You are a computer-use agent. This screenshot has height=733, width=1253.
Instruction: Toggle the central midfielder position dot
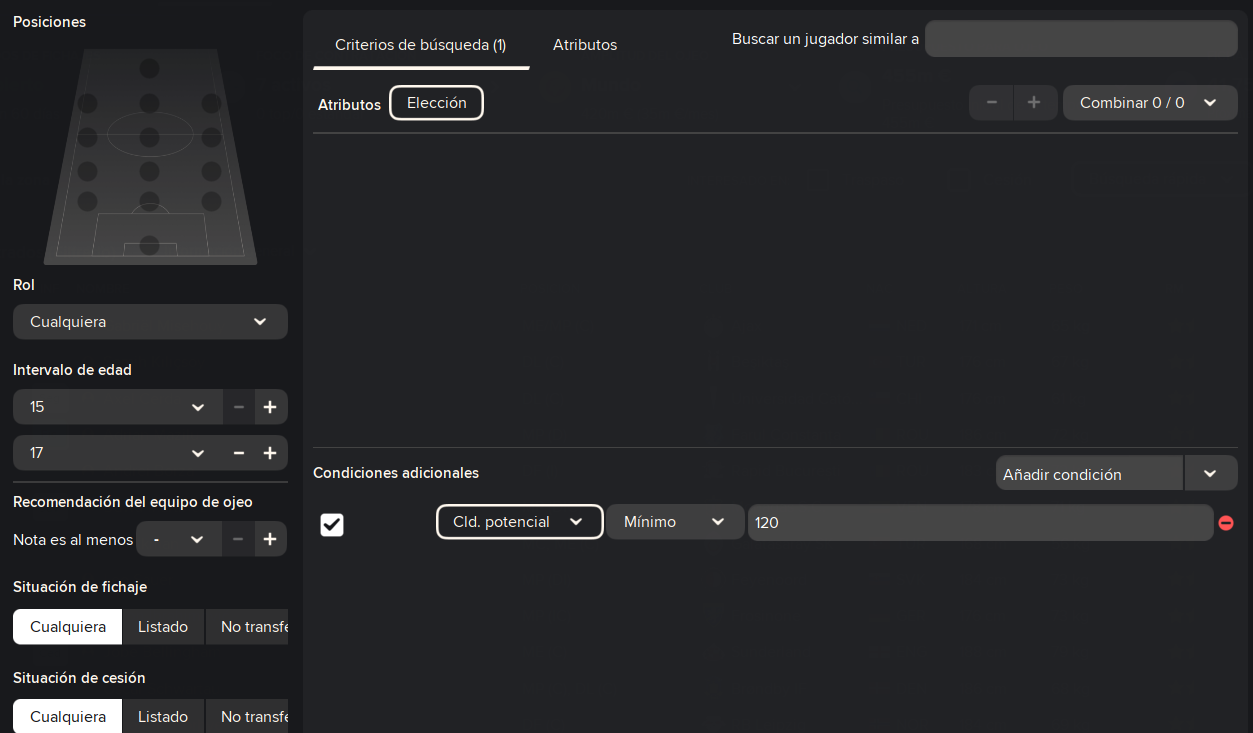tap(149, 136)
